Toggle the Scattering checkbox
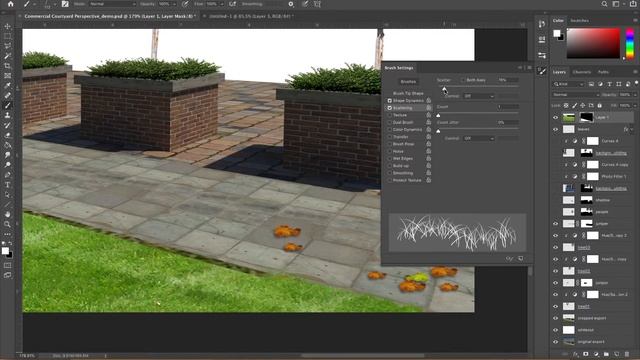This screenshot has width=640, height=360. pos(389,108)
